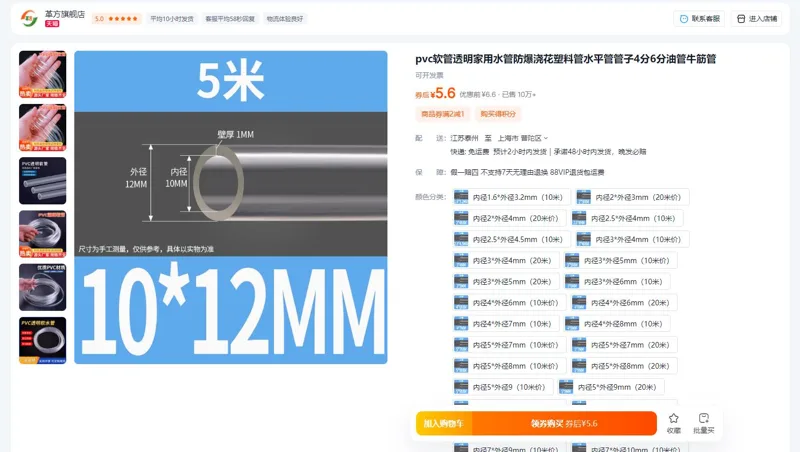Select the first product thumbnail with hand holding tube
The image size is (800, 452).
[43, 74]
